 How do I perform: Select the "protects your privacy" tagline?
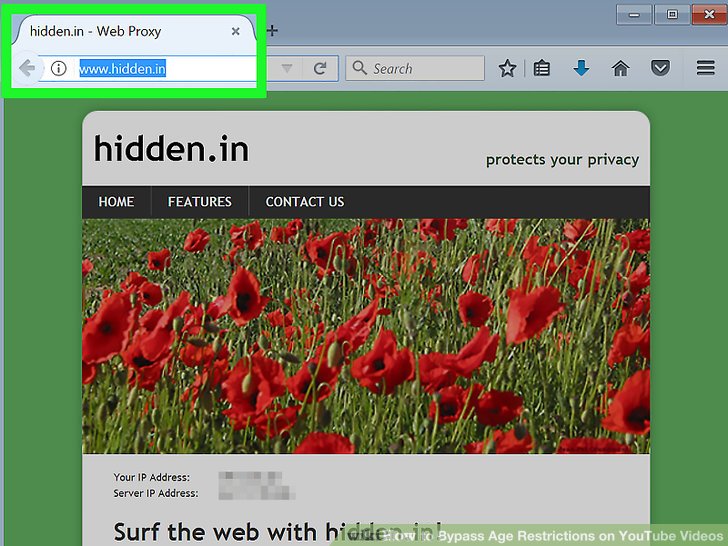[562, 160]
